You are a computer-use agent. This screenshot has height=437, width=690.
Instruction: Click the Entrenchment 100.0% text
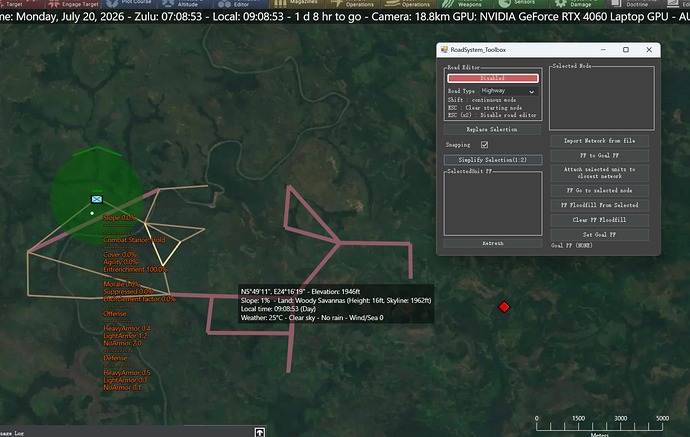[135, 269]
